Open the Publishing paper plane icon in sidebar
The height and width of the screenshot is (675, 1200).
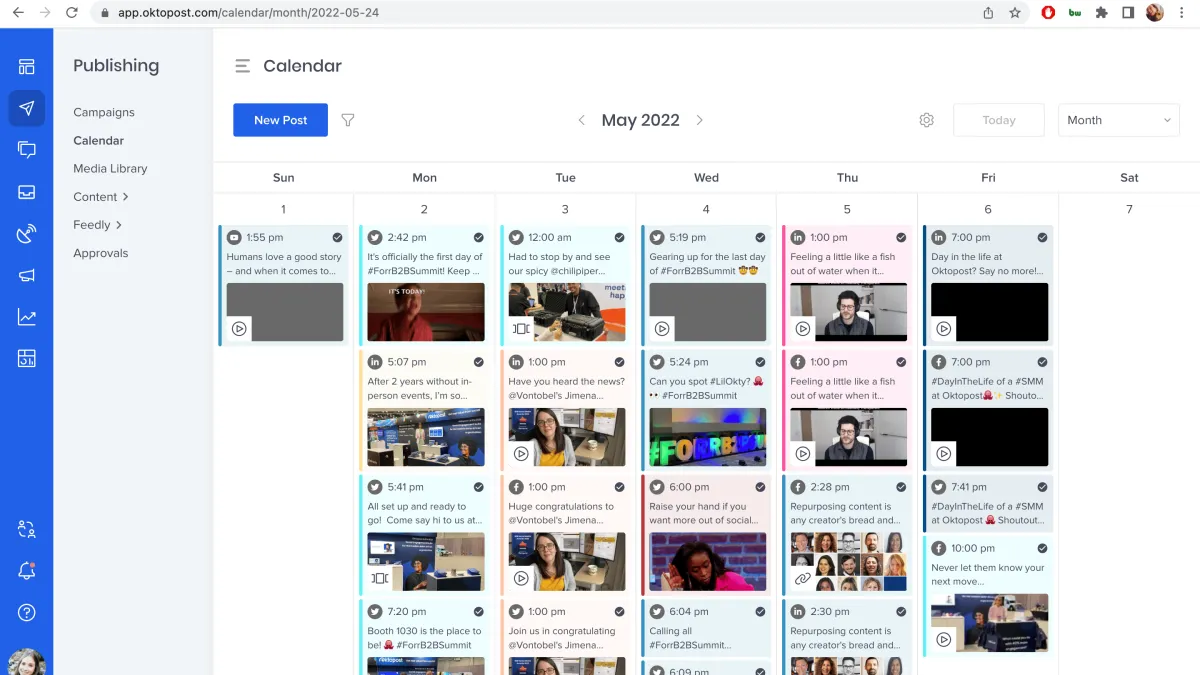26,108
